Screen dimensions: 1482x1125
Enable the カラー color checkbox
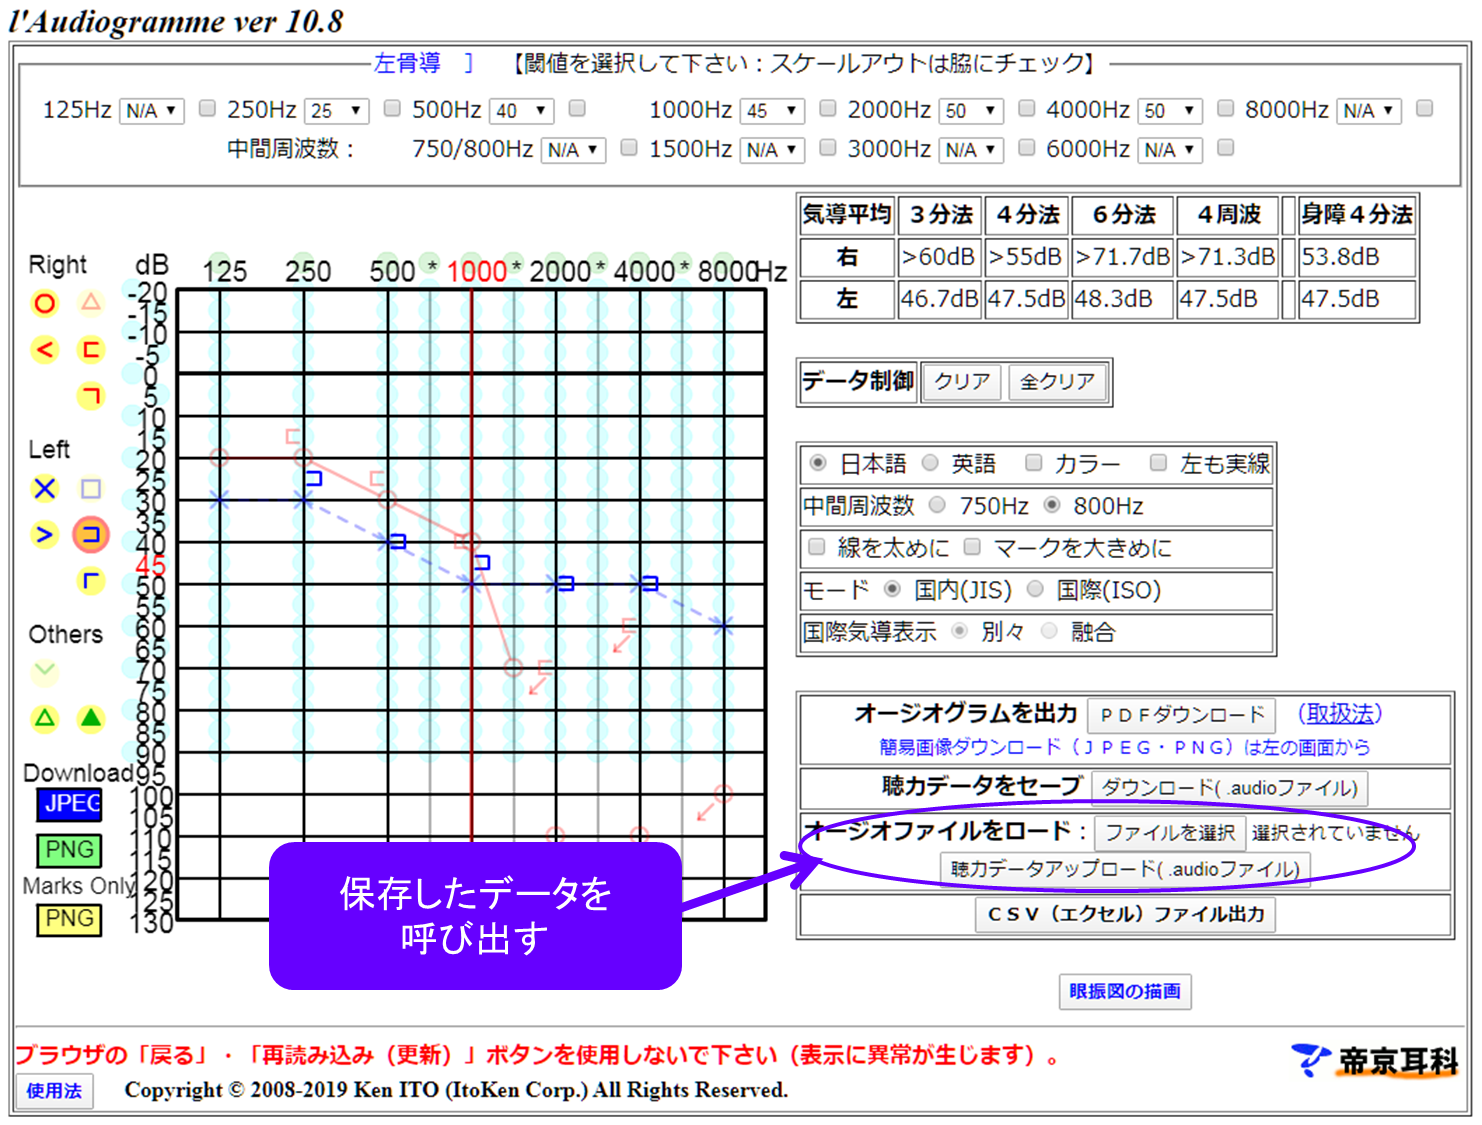tap(1034, 462)
